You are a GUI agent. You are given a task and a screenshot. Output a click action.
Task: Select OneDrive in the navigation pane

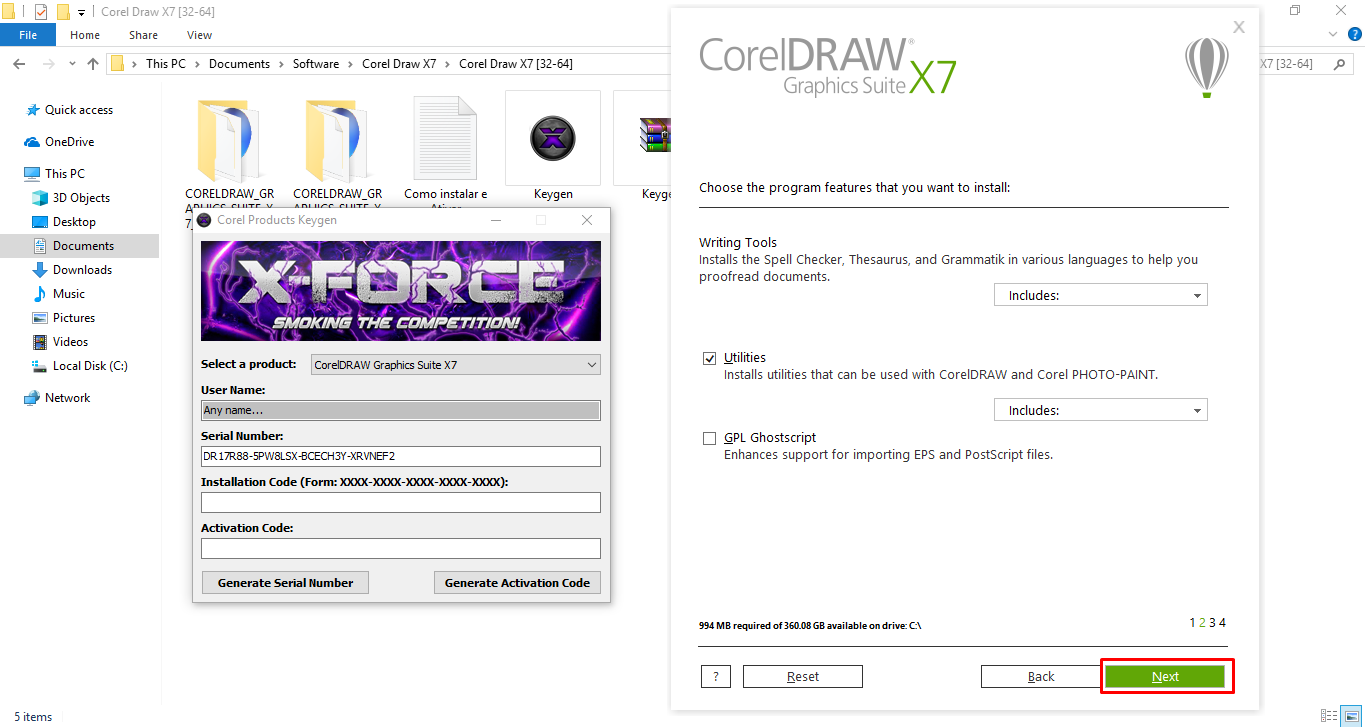(x=69, y=142)
